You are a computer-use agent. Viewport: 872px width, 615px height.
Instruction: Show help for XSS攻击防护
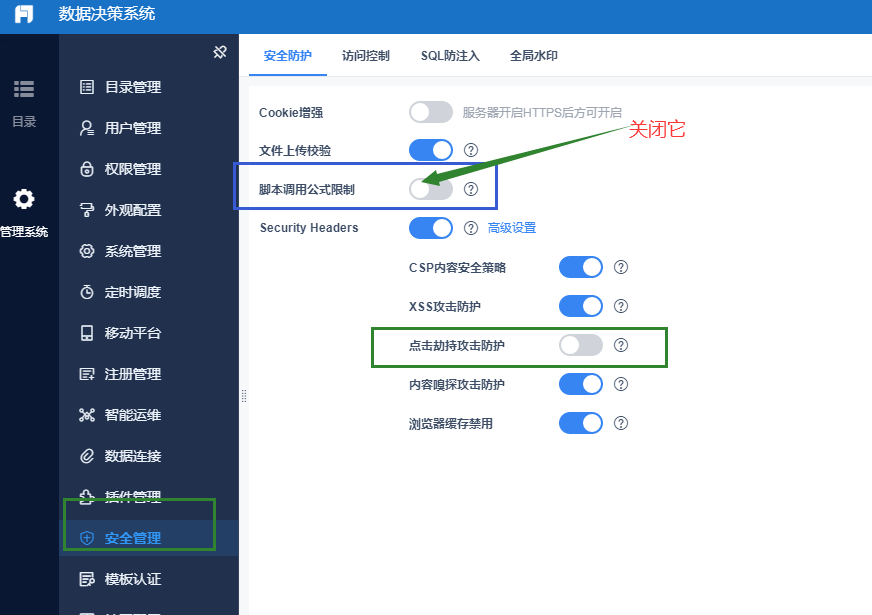click(x=621, y=306)
